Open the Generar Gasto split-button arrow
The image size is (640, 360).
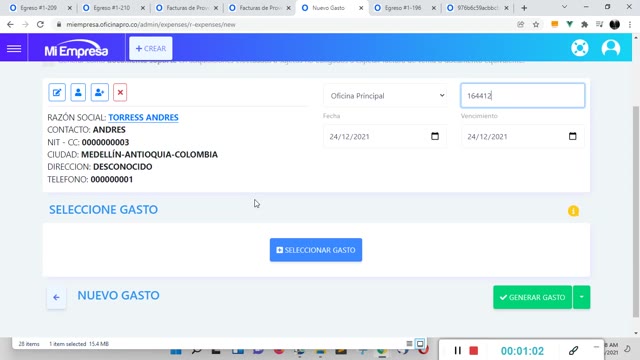[x=582, y=297]
